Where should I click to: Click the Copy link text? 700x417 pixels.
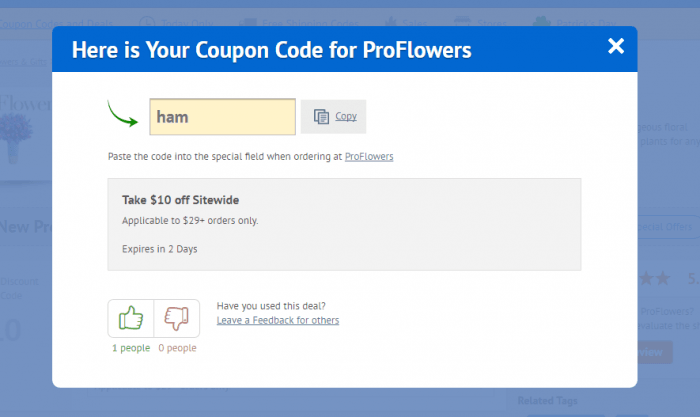click(346, 117)
